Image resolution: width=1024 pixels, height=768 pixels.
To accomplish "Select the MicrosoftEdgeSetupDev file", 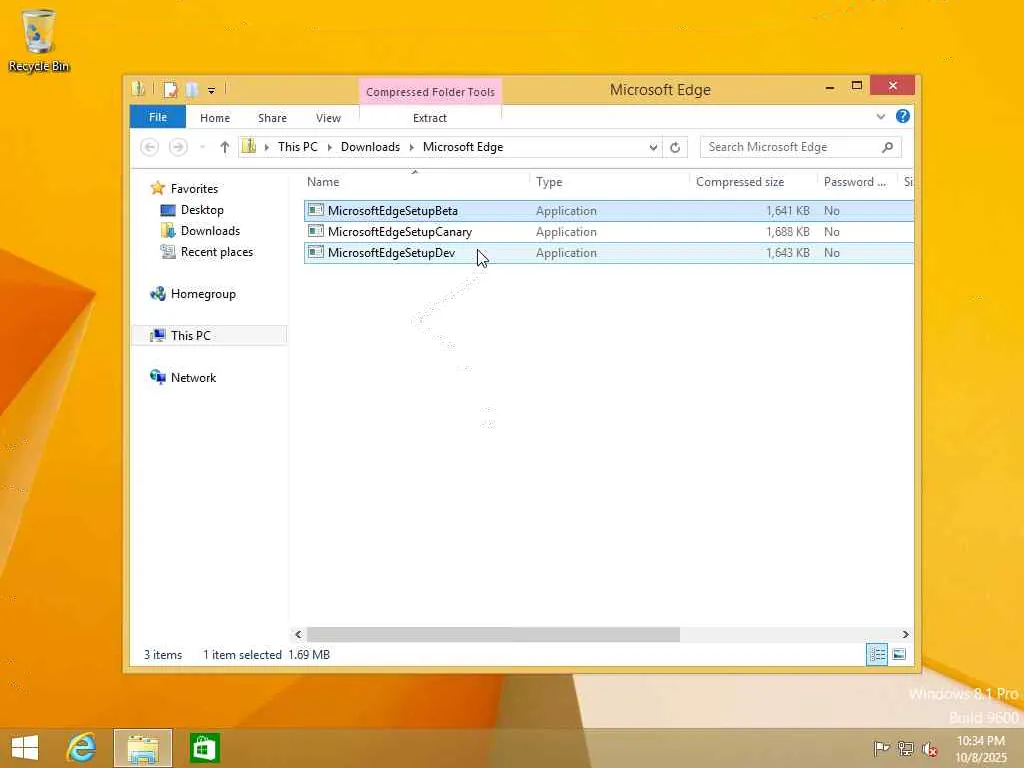I will [x=609, y=253].
